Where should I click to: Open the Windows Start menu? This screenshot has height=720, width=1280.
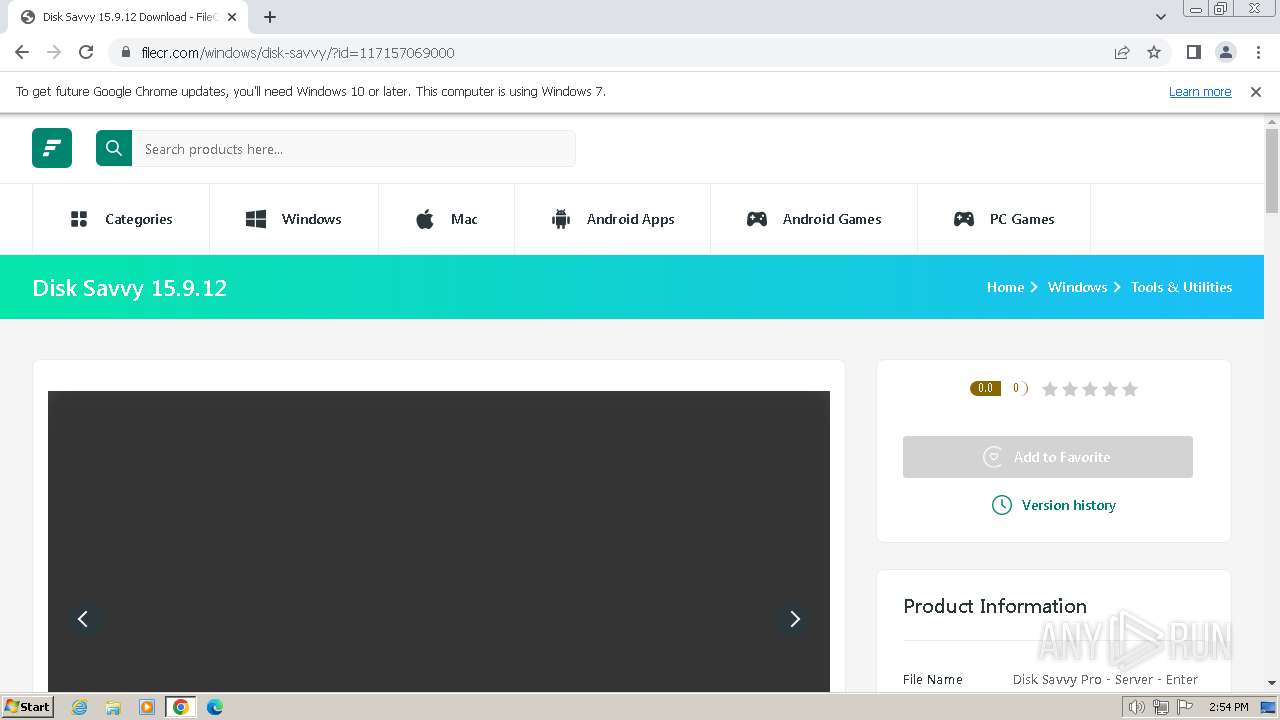coord(28,706)
